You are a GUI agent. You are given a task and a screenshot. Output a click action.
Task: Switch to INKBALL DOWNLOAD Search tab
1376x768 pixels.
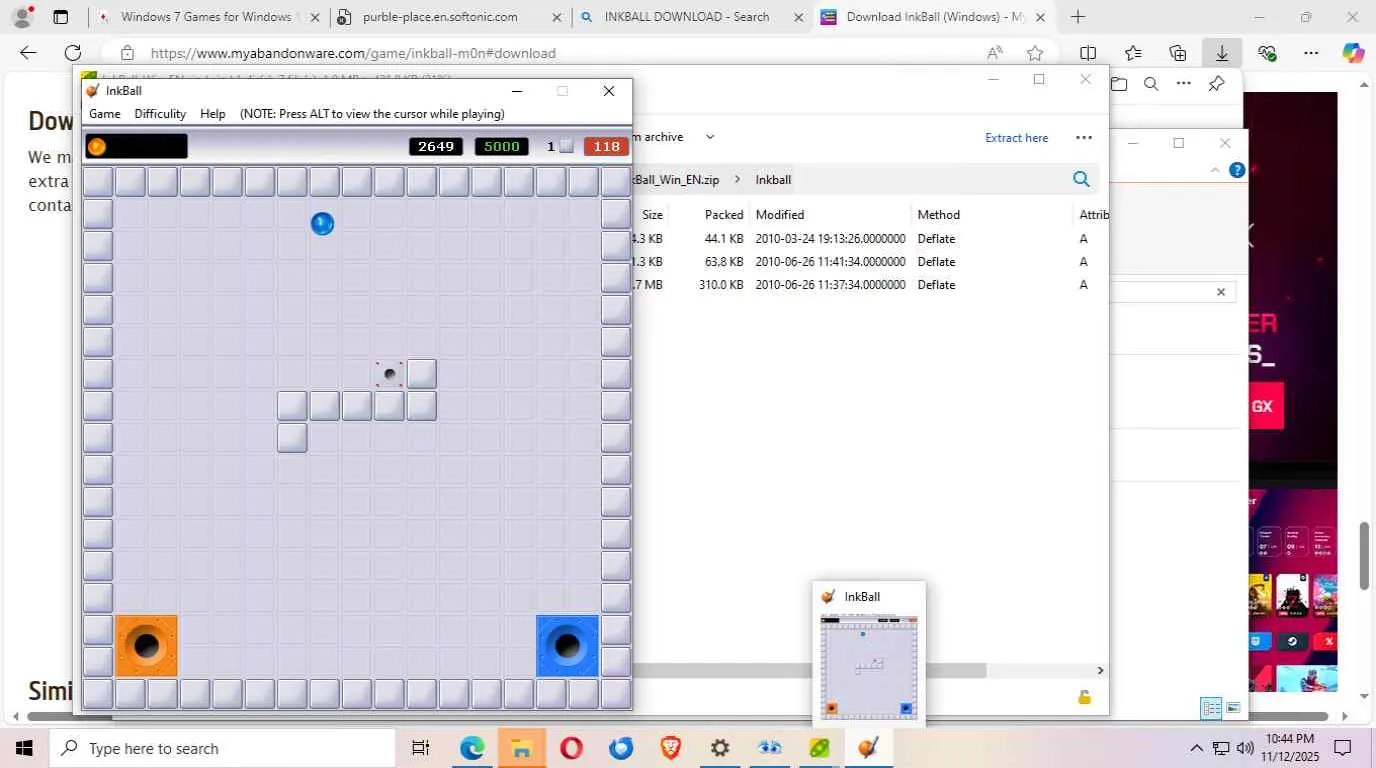click(692, 17)
